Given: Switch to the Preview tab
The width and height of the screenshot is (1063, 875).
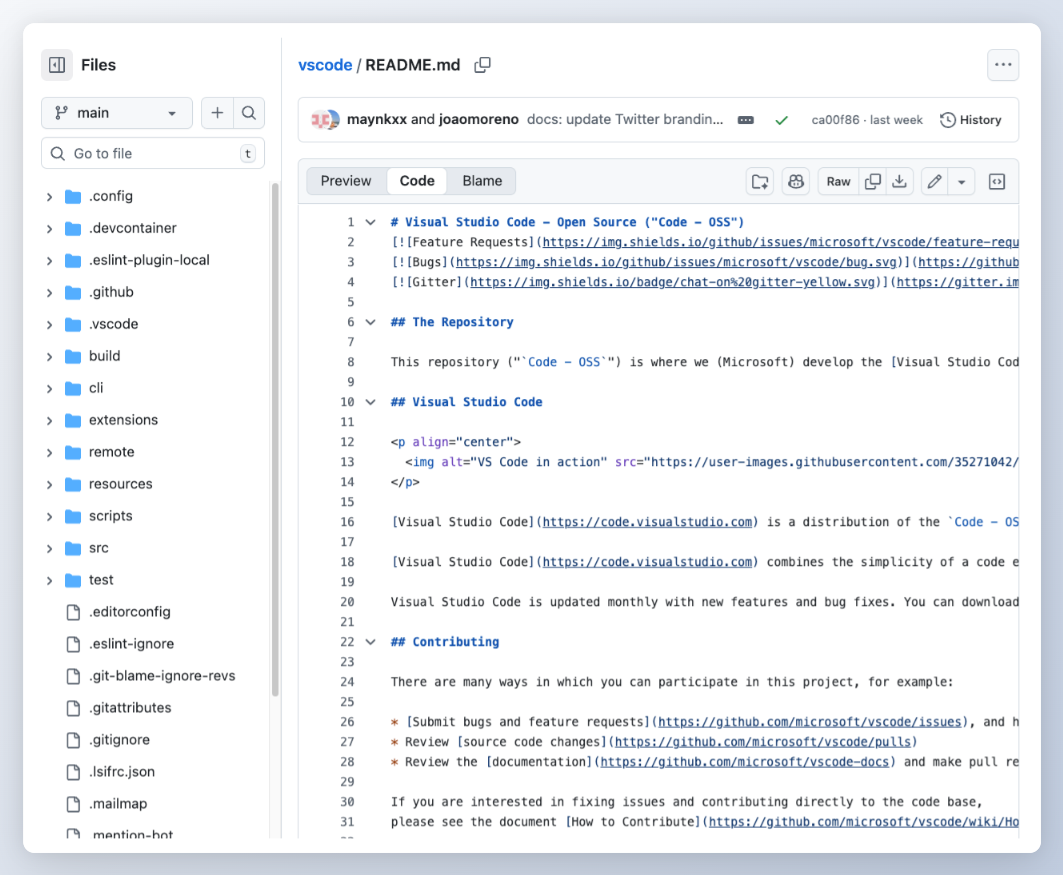Looking at the screenshot, I should (345, 181).
